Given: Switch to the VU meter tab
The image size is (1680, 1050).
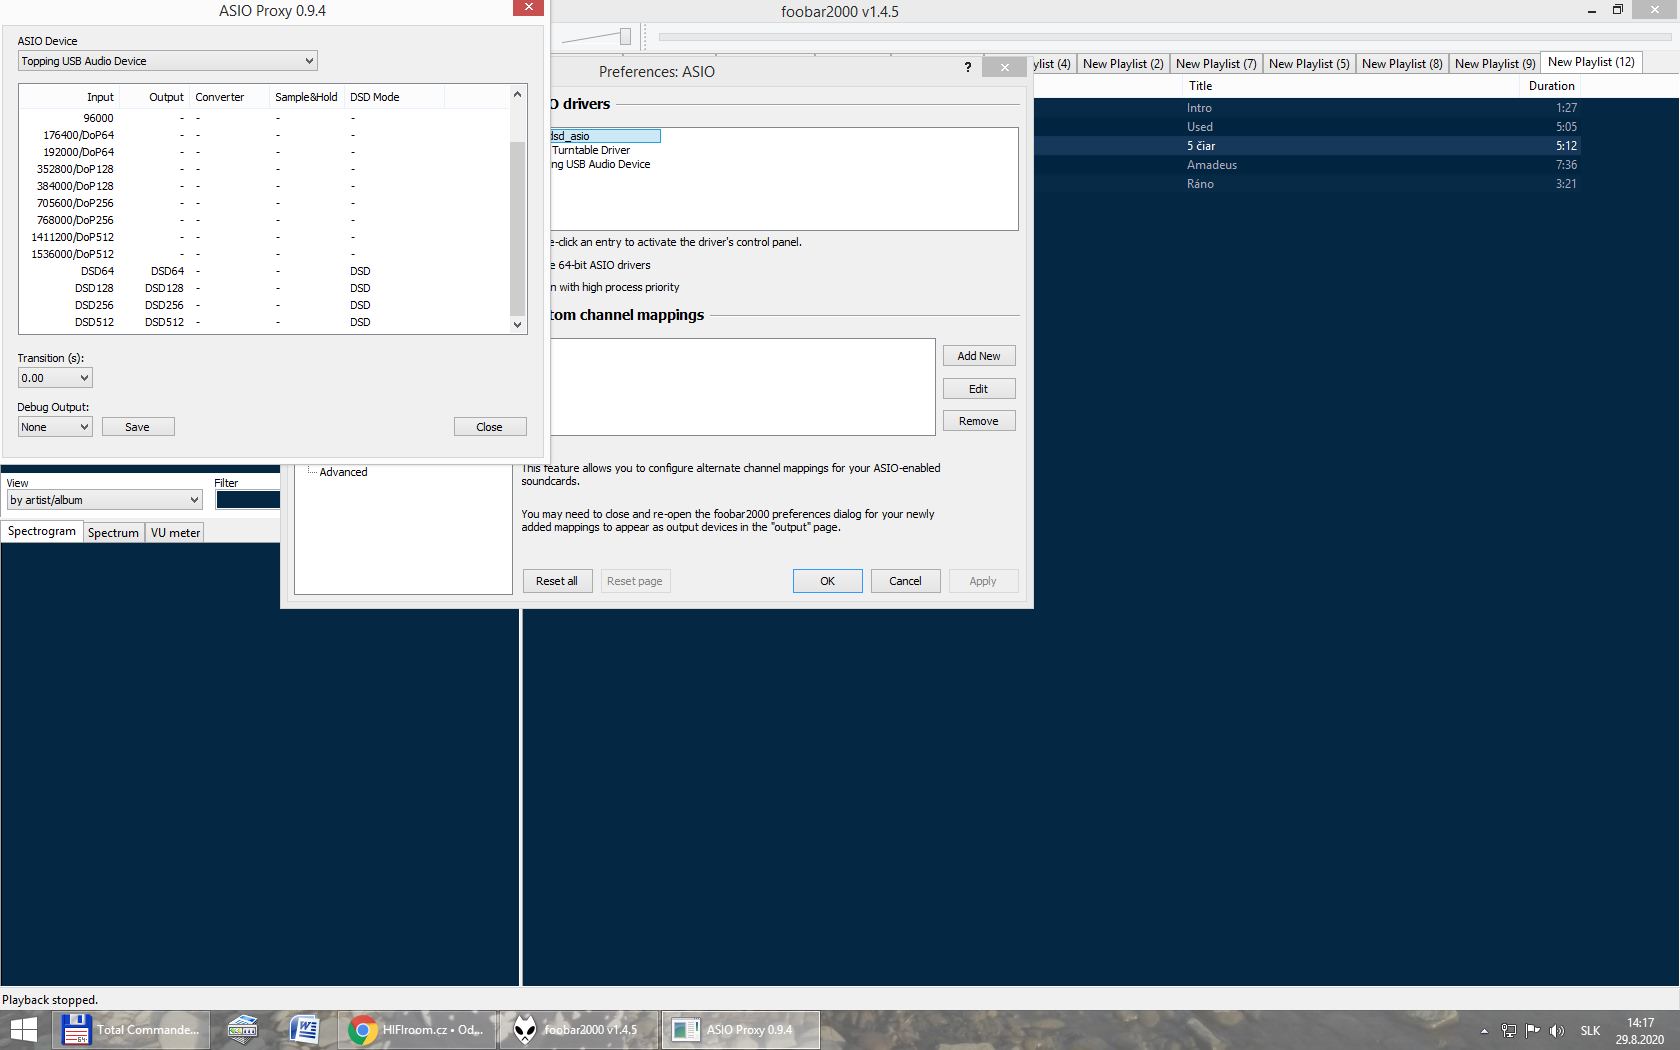Looking at the screenshot, I should (175, 533).
